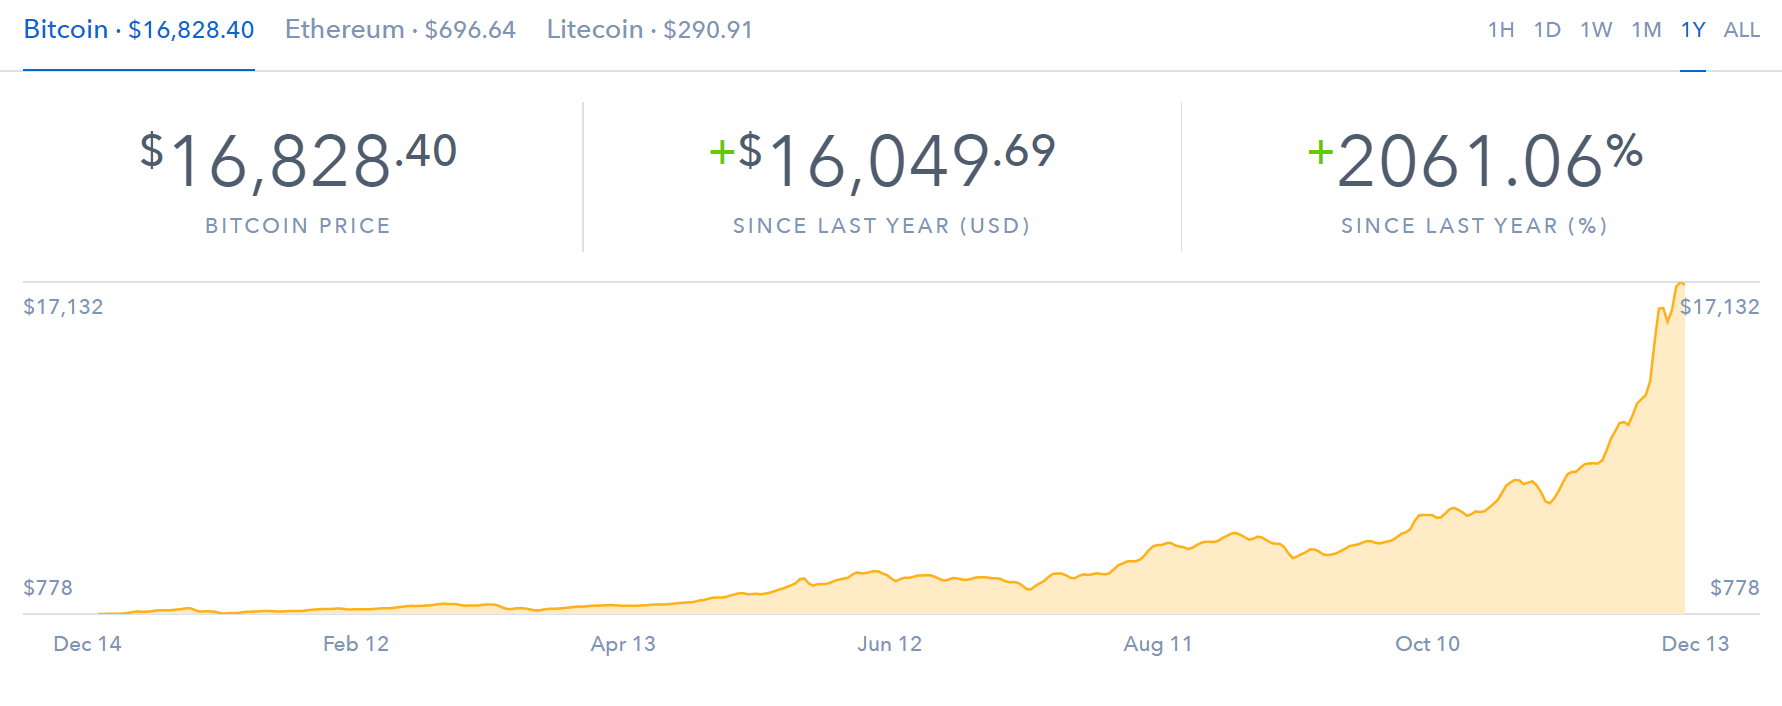Choose the 1M time range
The width and height of the screenshot is (1782, 706).
tap(1646, 30)
